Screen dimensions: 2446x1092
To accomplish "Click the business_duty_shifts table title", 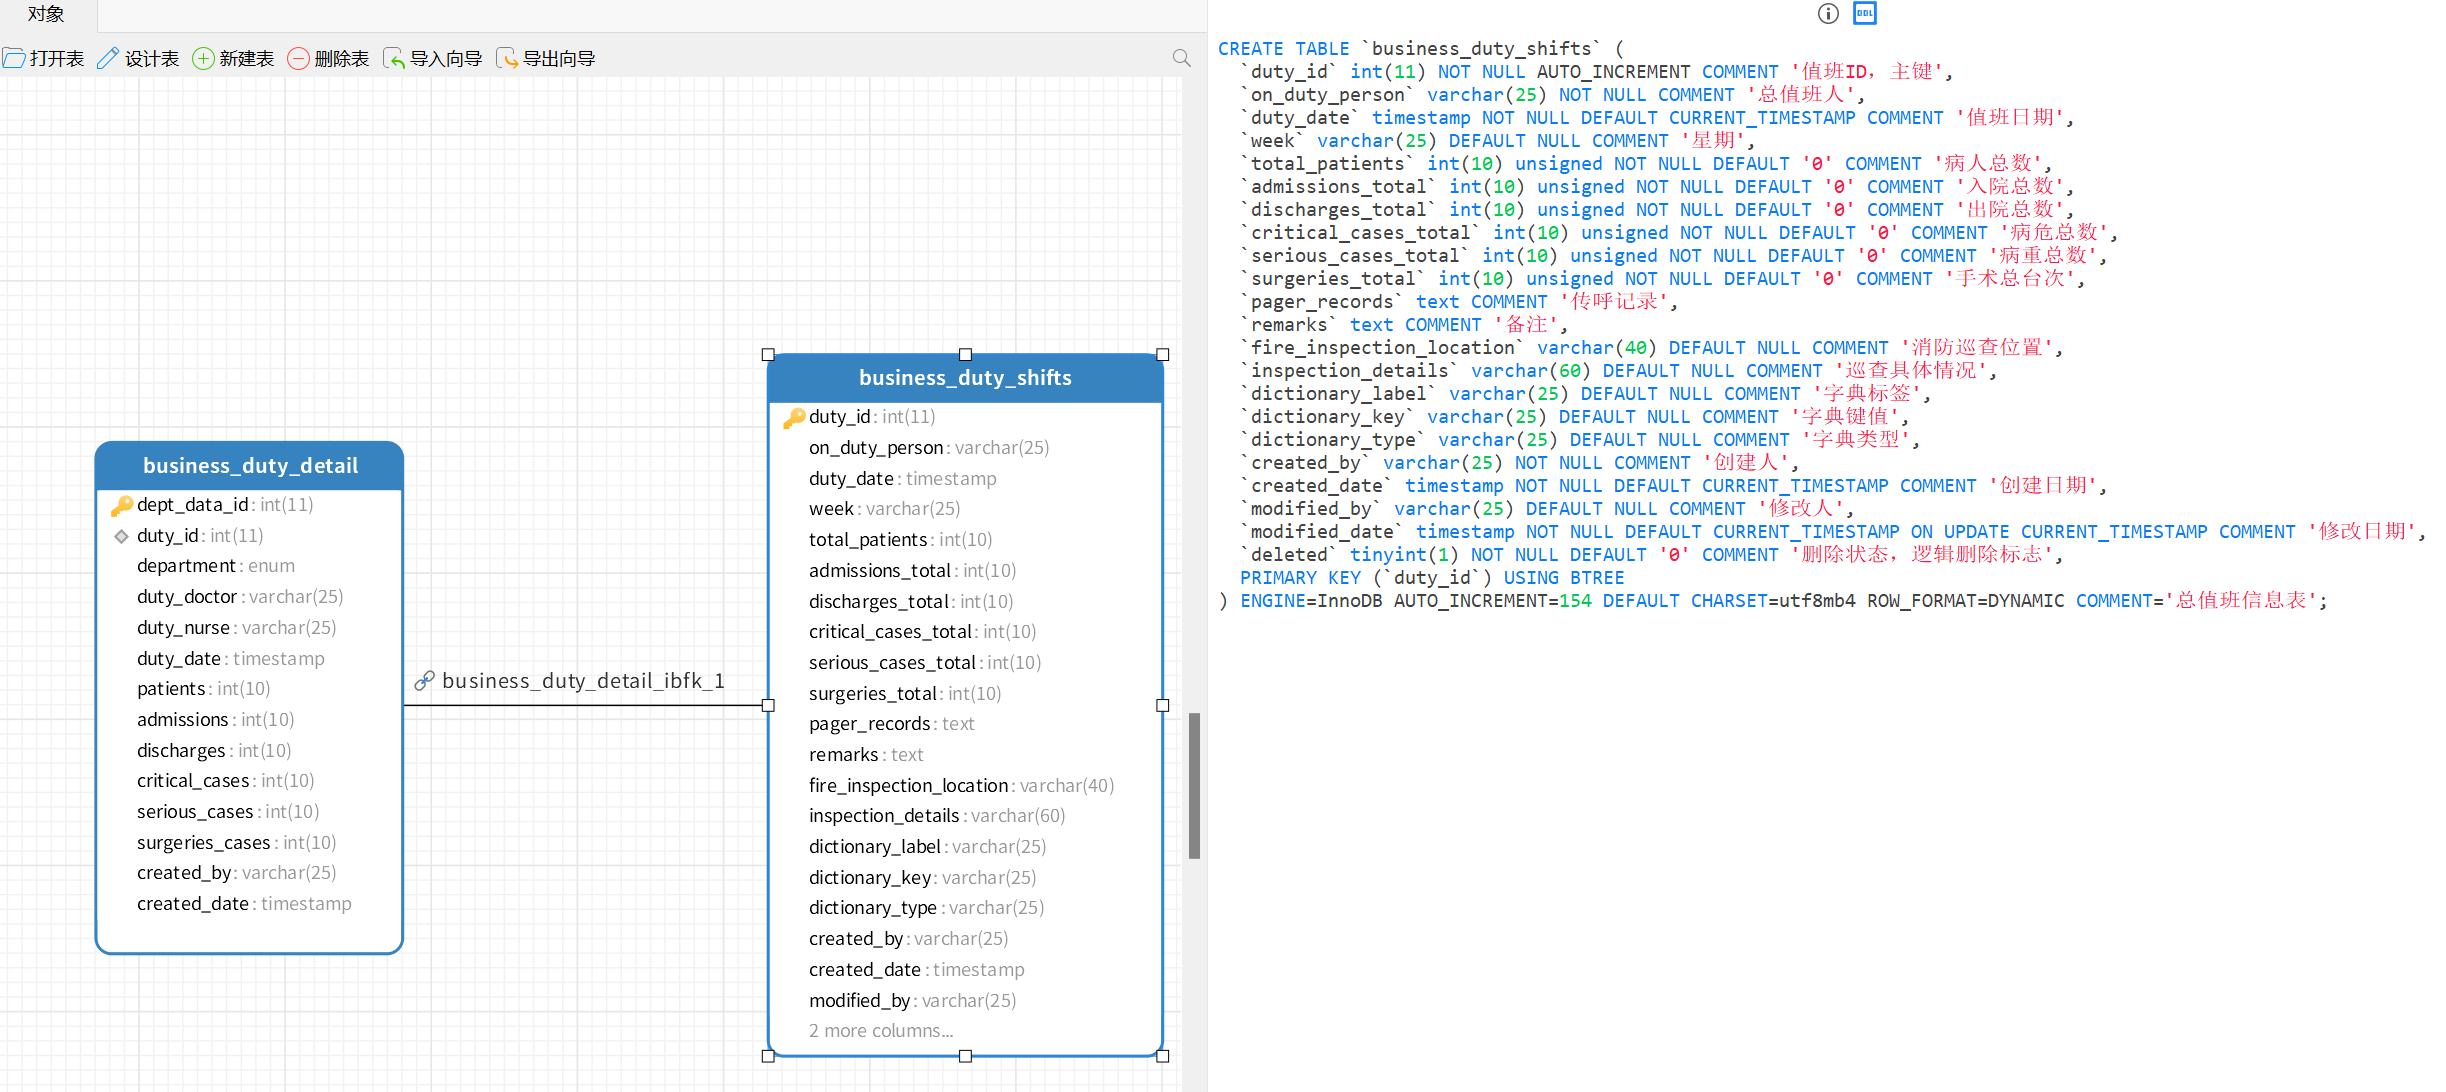I will 965,378.
